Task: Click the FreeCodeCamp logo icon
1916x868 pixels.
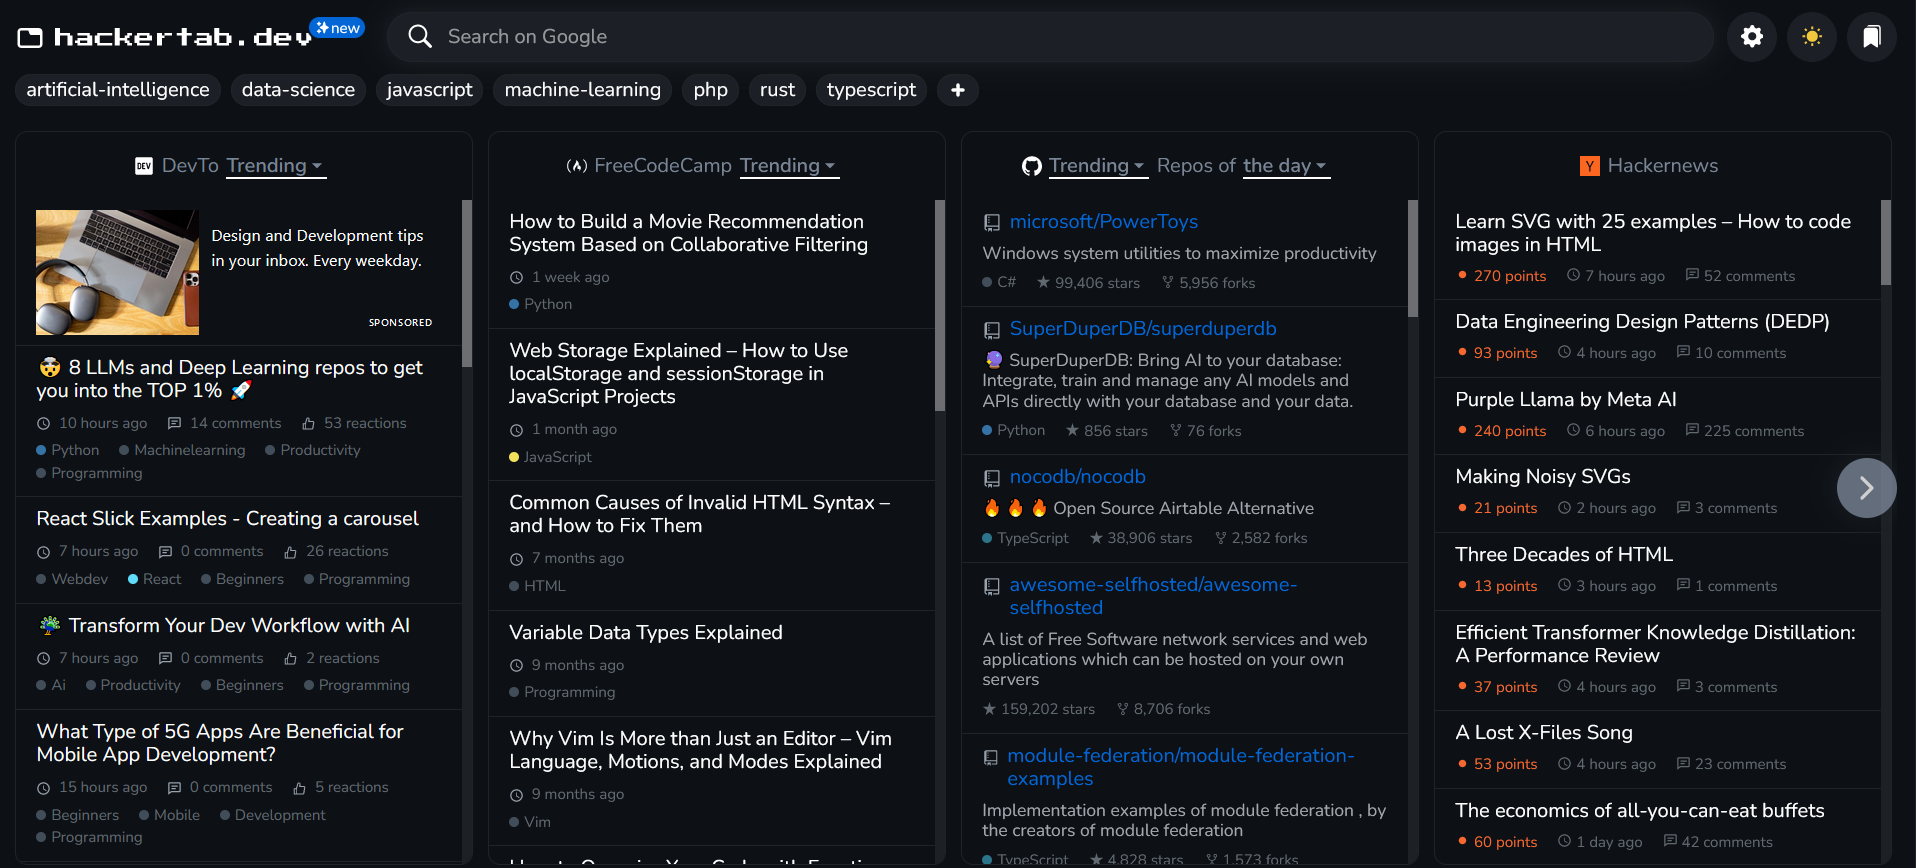Action: coord(577,166)
